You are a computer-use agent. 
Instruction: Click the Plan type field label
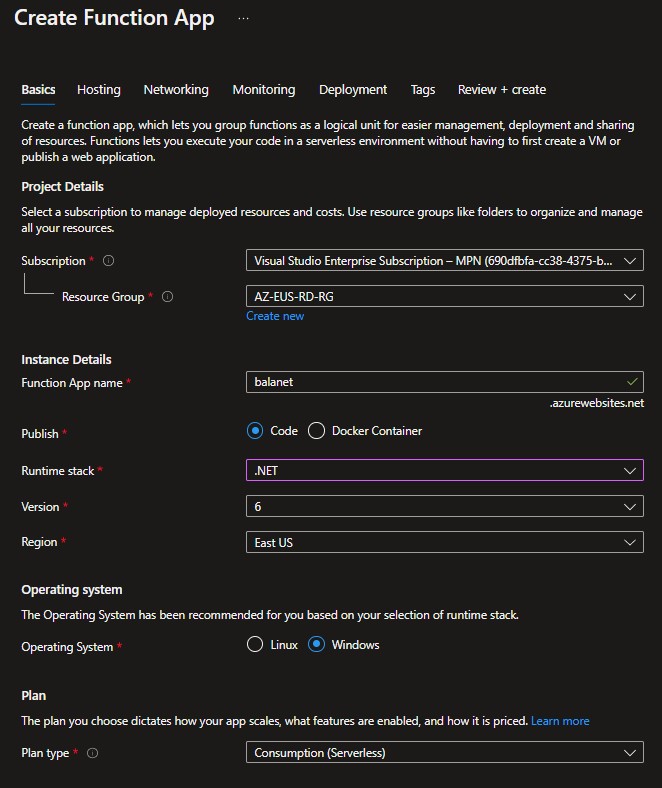pyautogui.click(x=45, y=753)
